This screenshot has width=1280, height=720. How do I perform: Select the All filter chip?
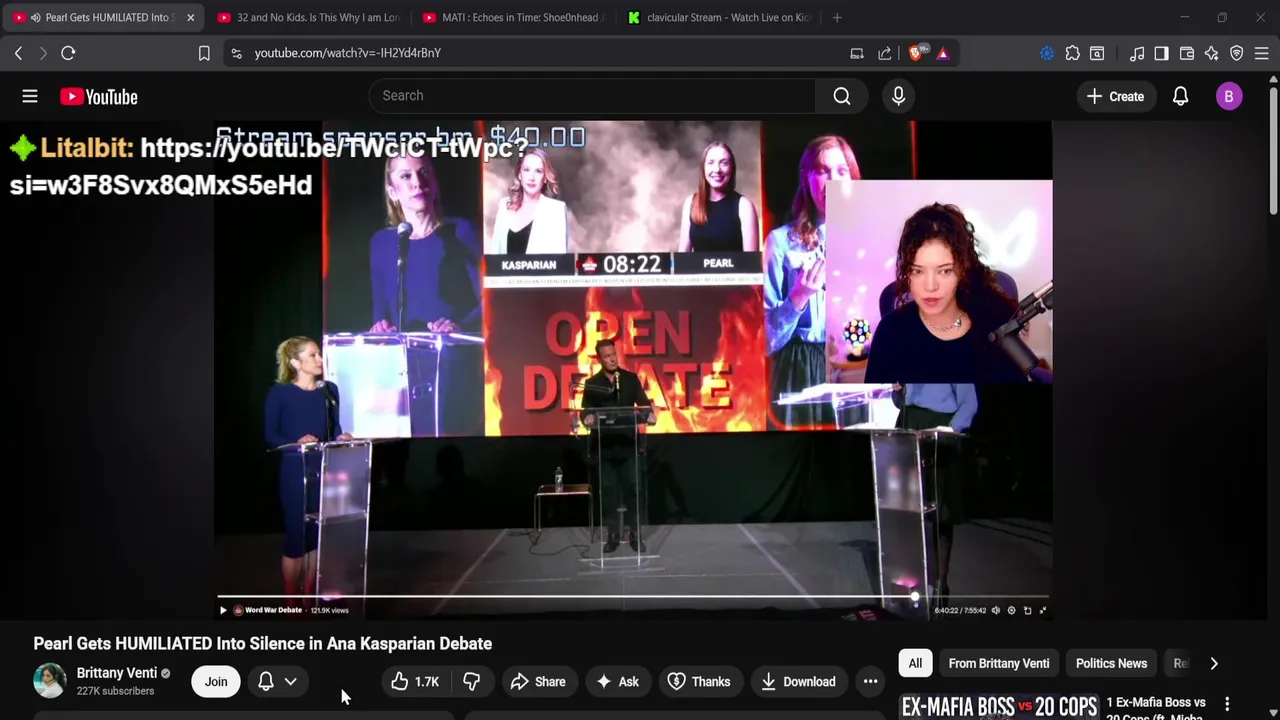[915, 663]
